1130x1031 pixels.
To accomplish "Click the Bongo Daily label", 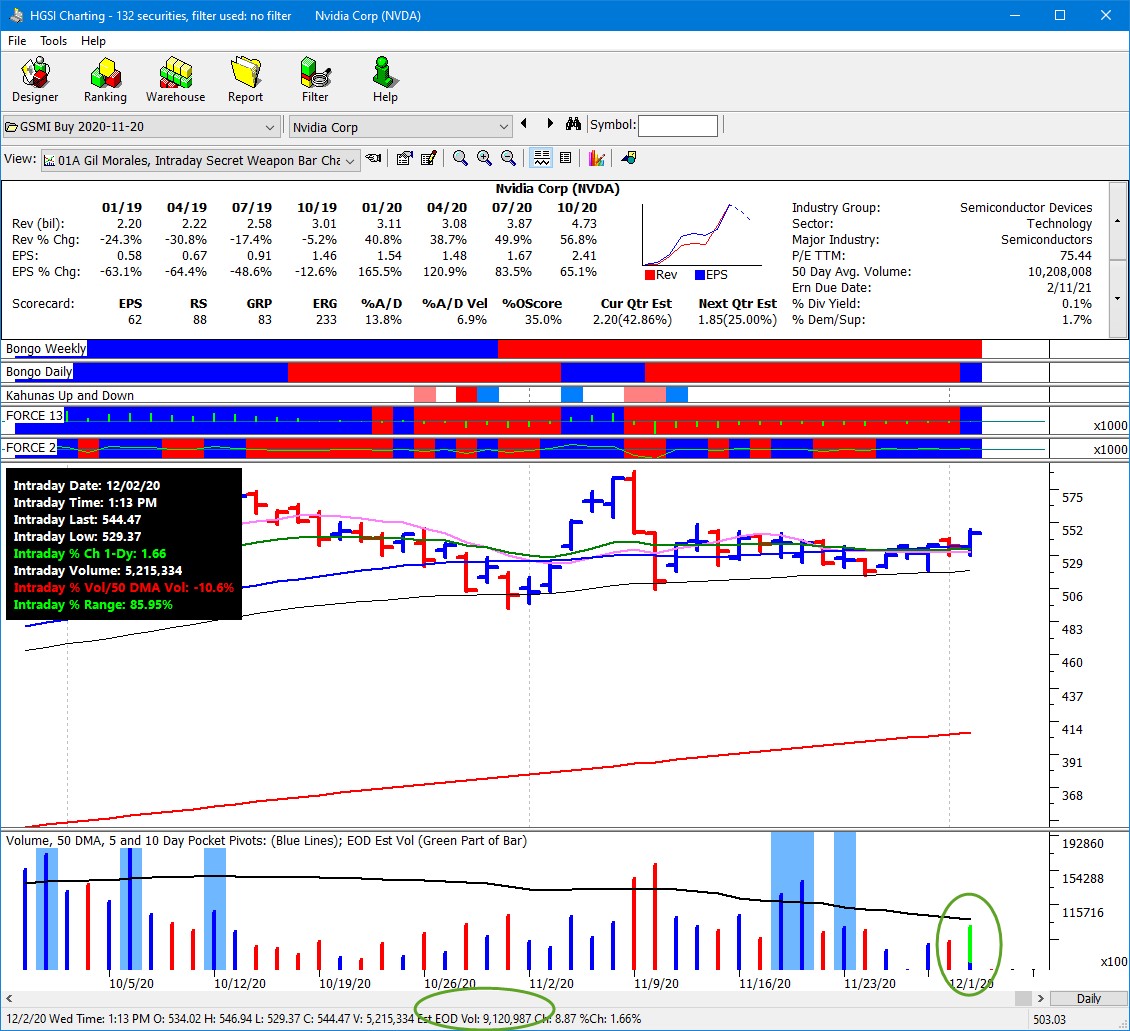I will pos(39,372).
